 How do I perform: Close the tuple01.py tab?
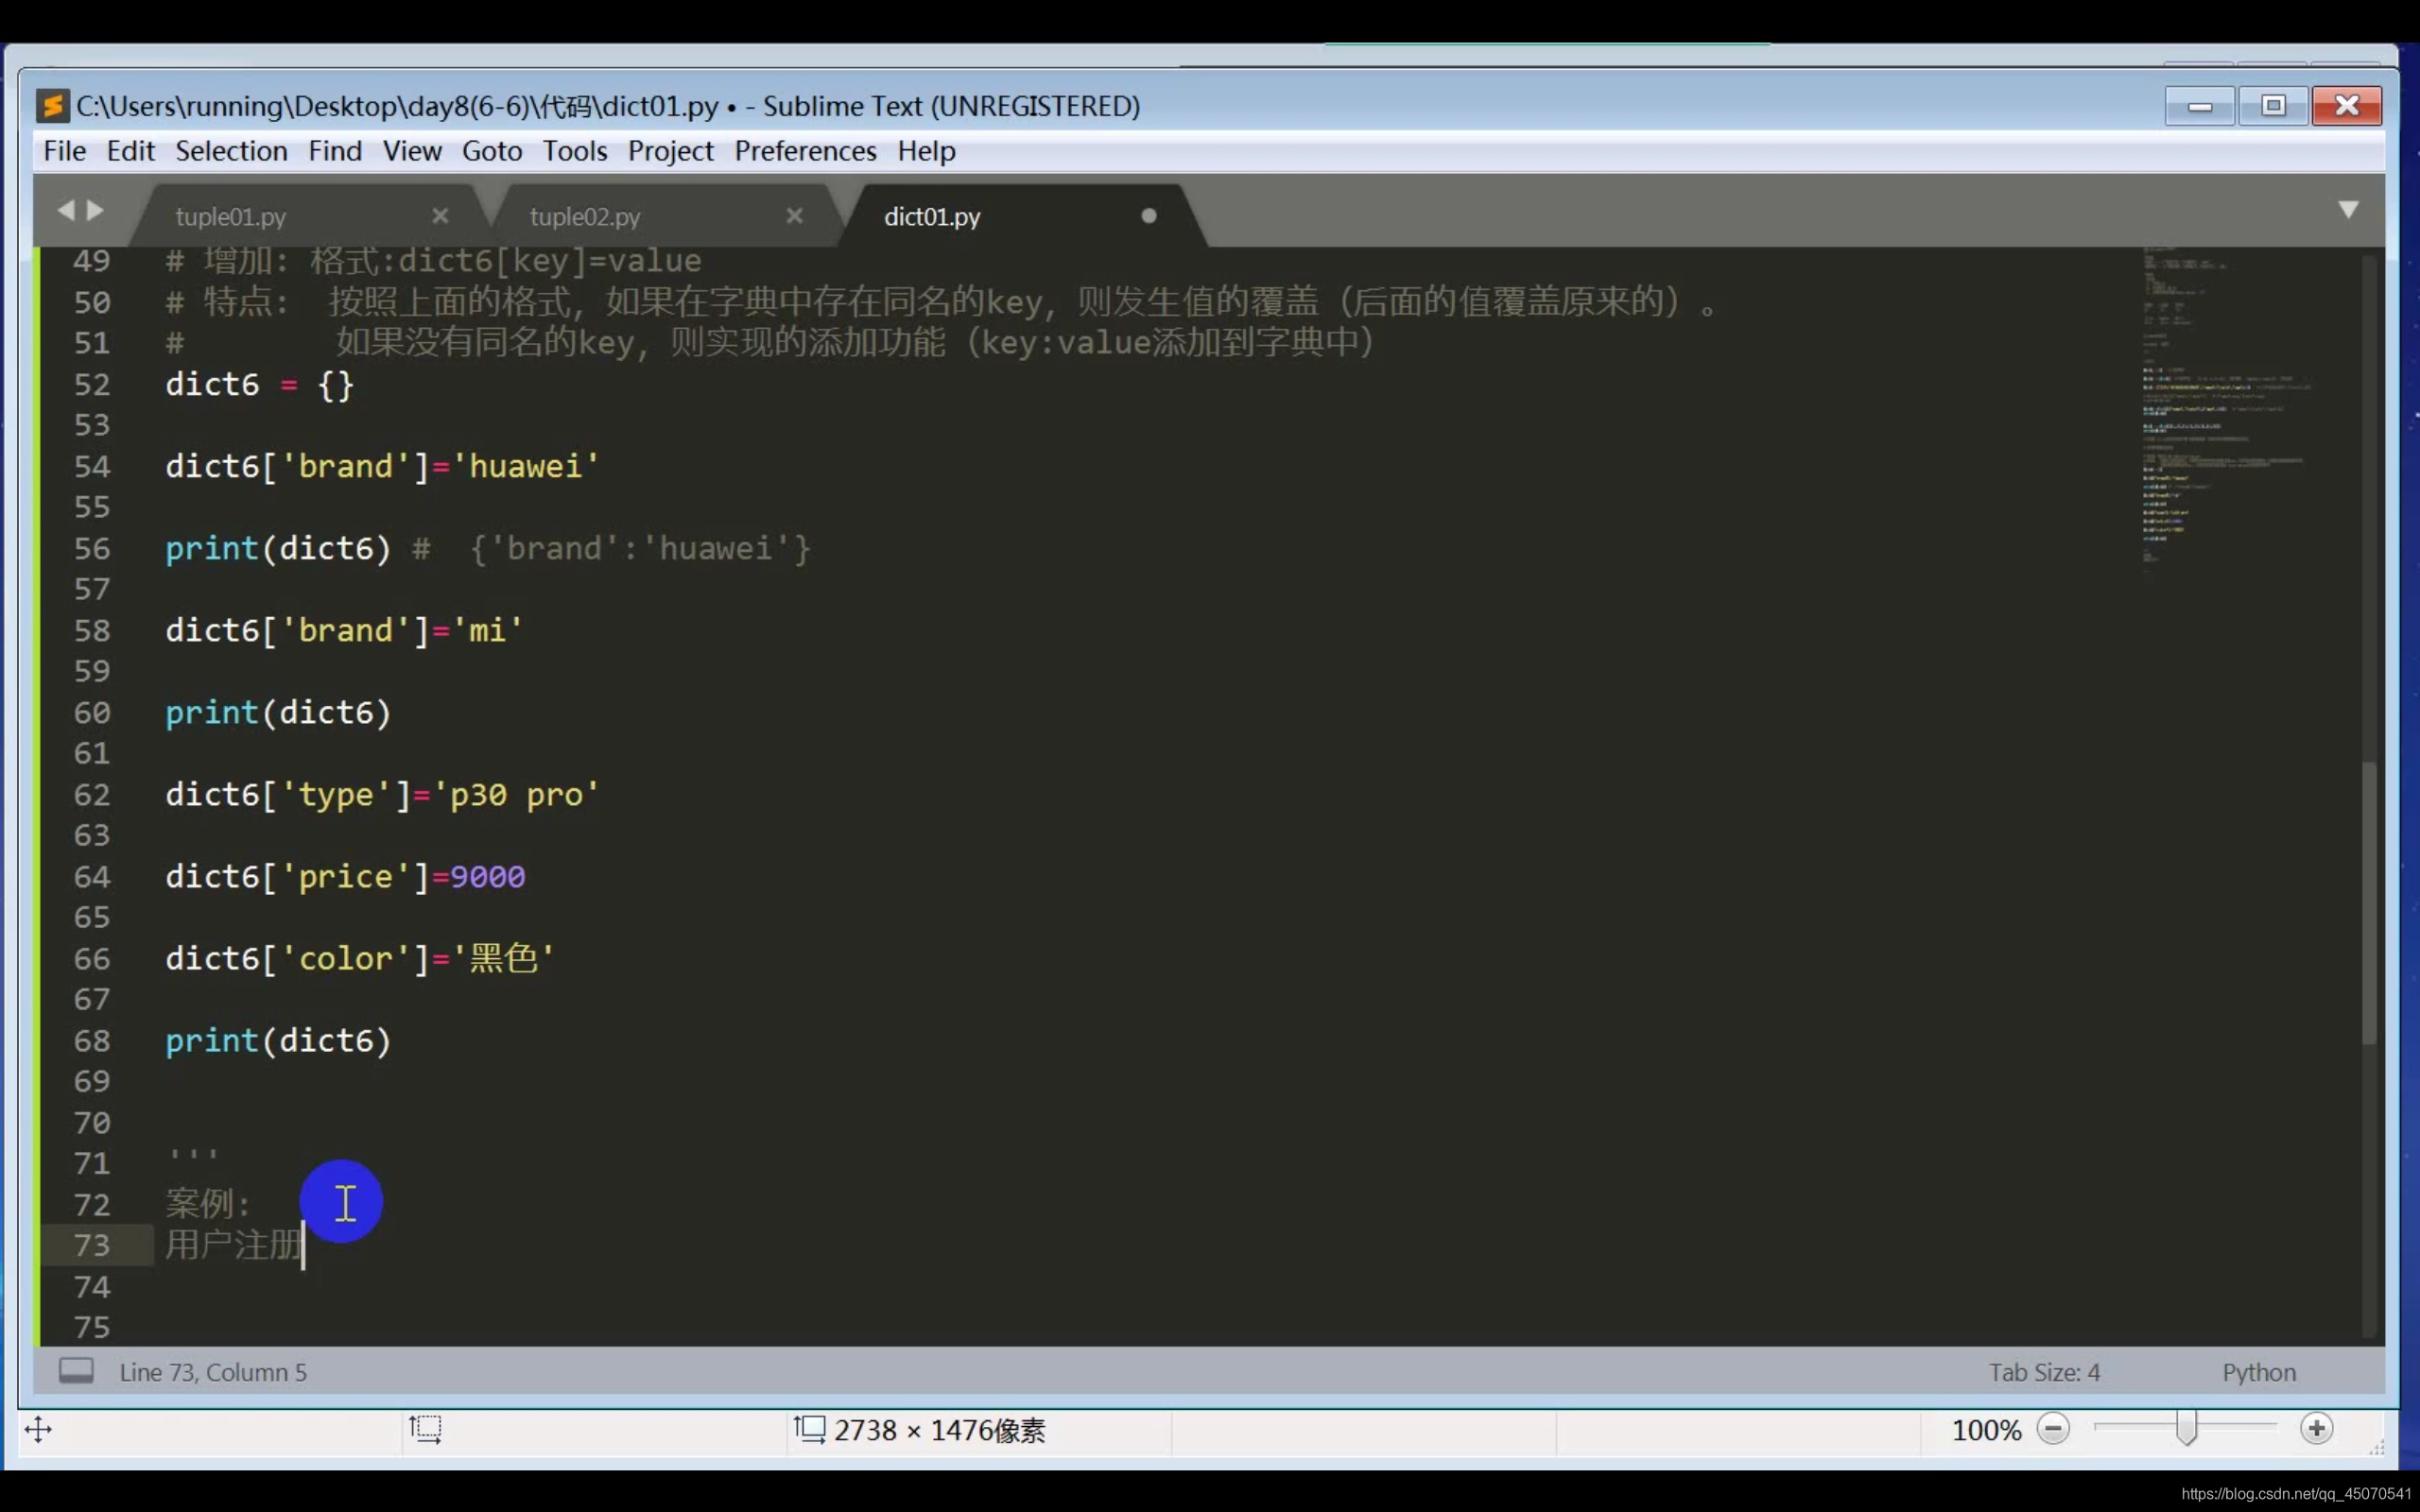point(440,216)
